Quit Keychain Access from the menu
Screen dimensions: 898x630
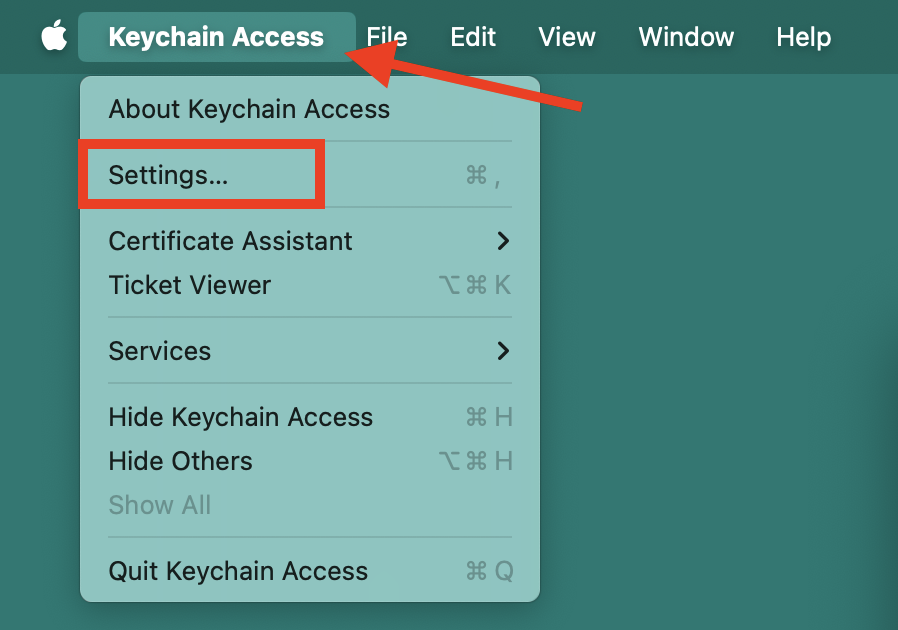click(237, 571)
